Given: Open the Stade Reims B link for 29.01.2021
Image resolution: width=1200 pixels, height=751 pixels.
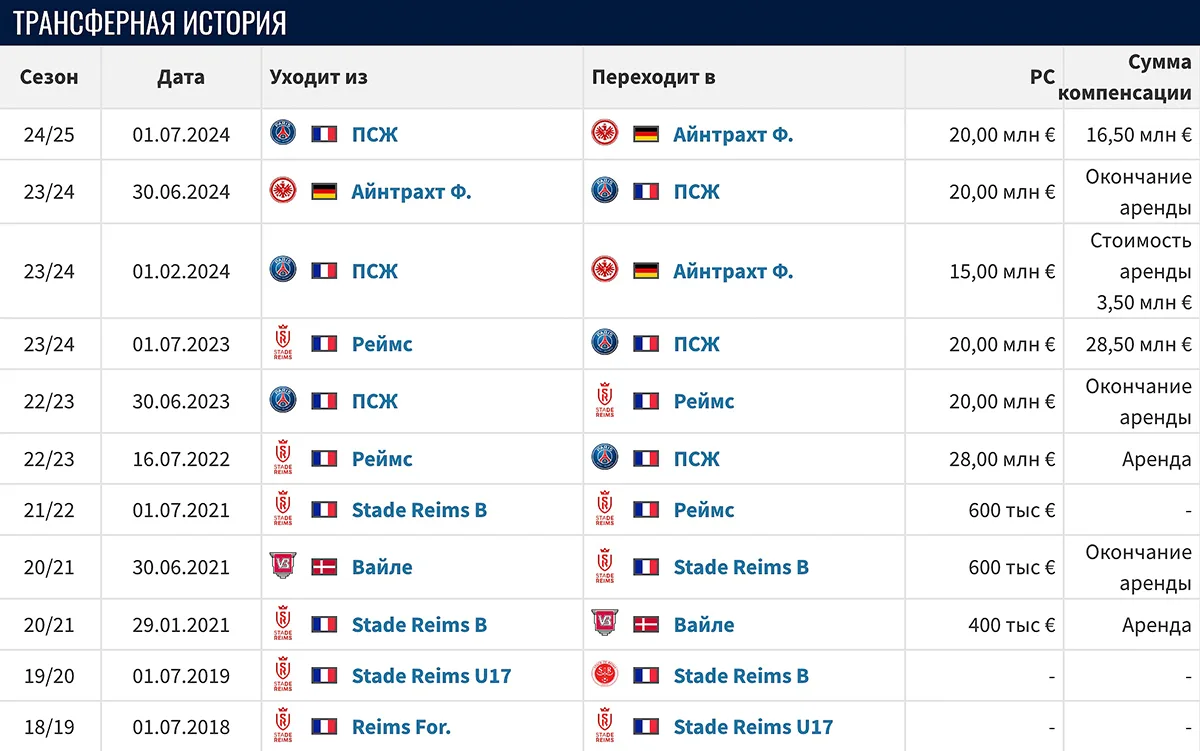Looking at the screenshot, I should click(418, 623).
